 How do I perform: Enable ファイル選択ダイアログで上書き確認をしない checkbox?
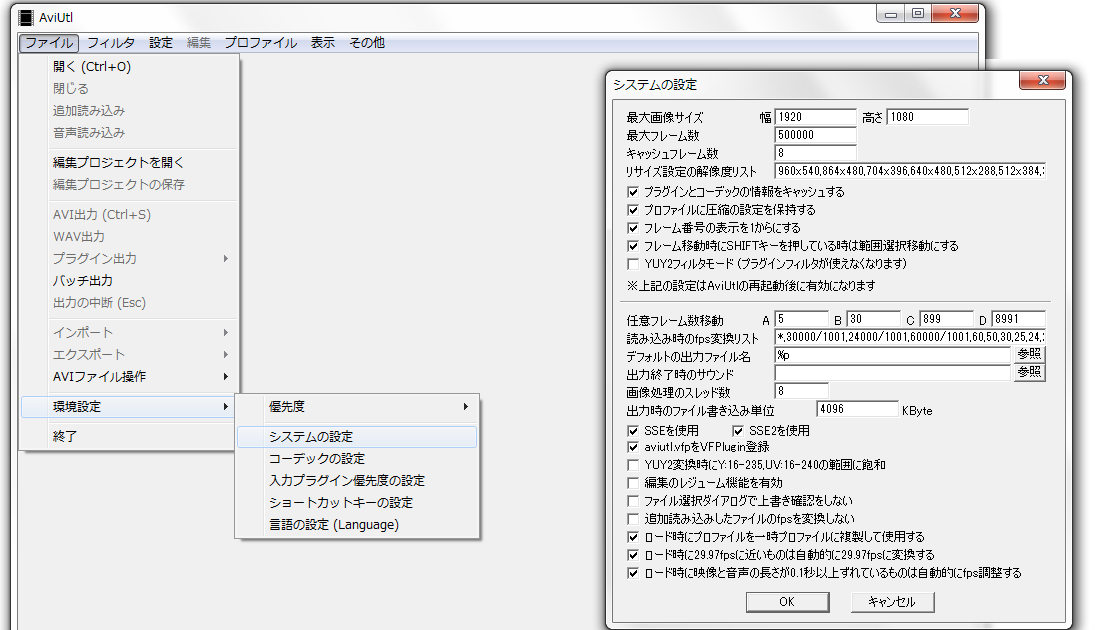click(x=633, y=501)
